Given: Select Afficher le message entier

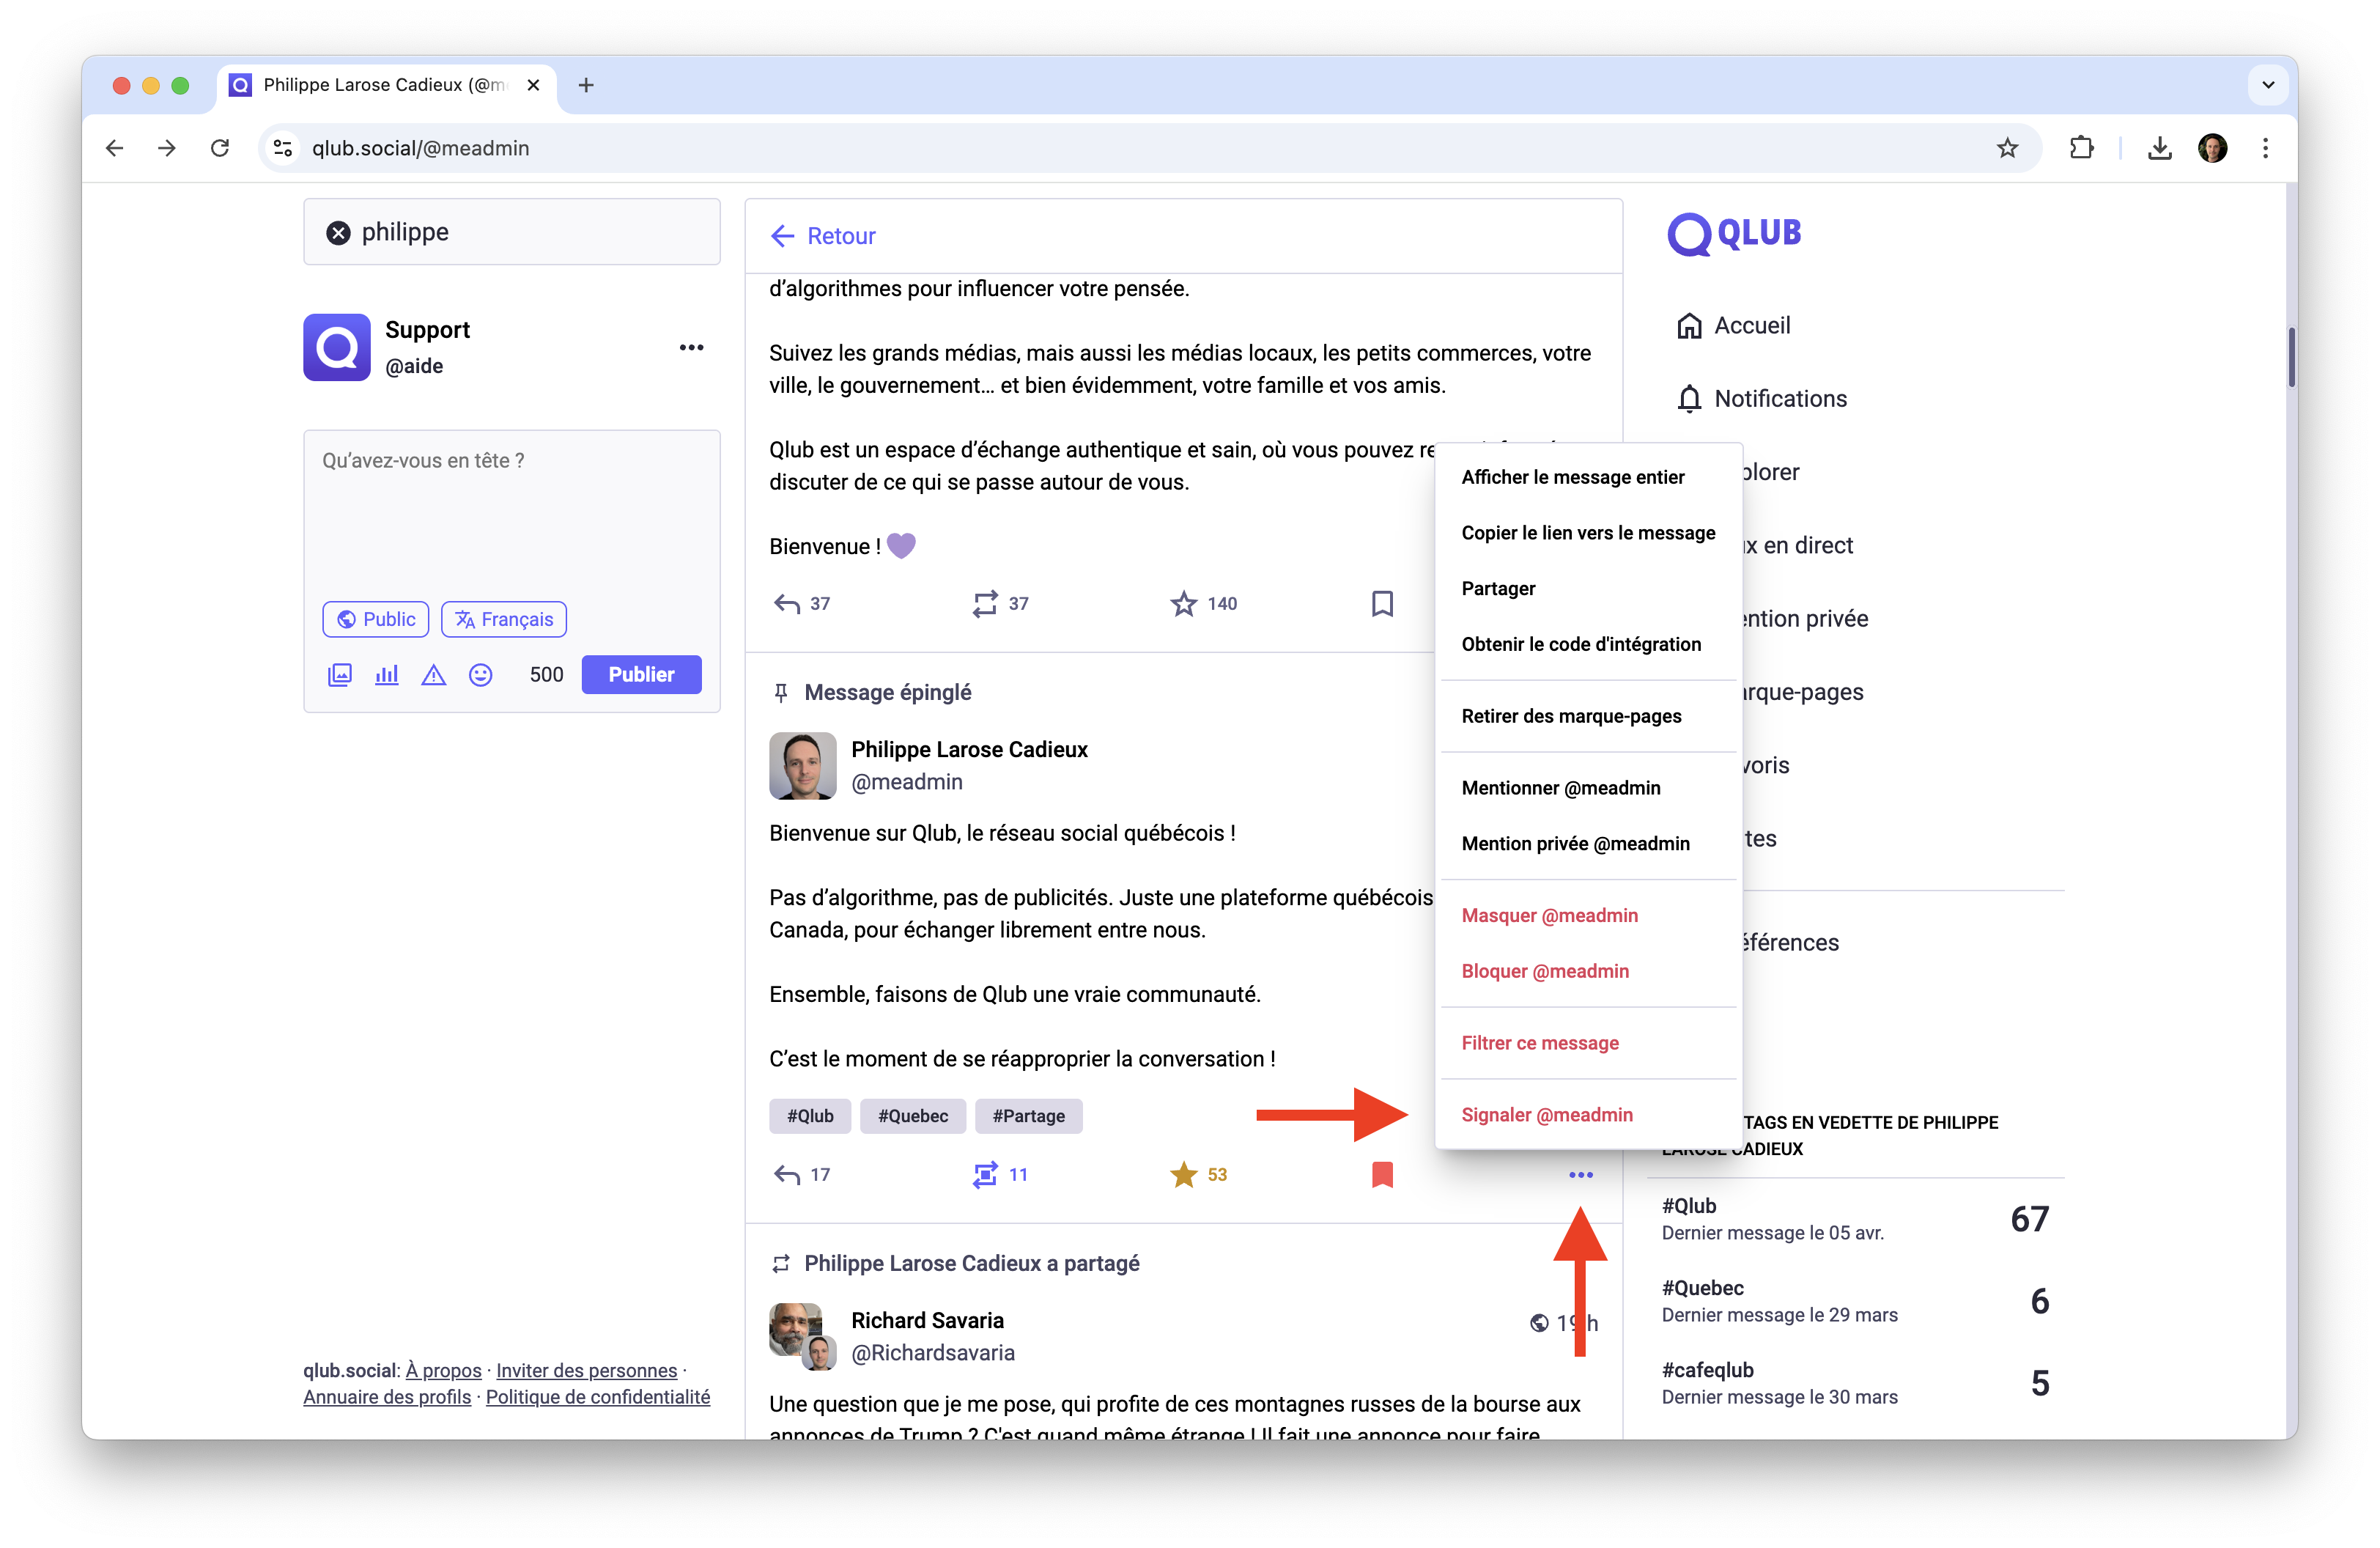Looking at the screenshot, I should coord(1589,477).
